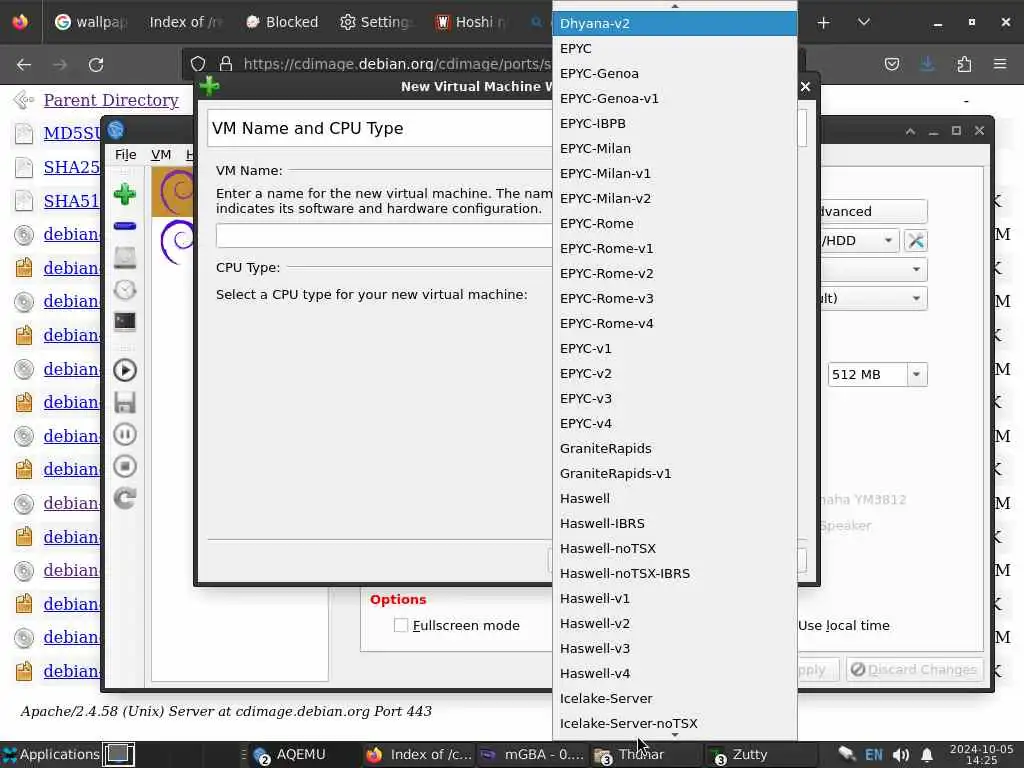Click the Discard Changes button in AQEMU
This screenshot has height=768, width=1024.
pyautogui.click(x=914, y=670)
